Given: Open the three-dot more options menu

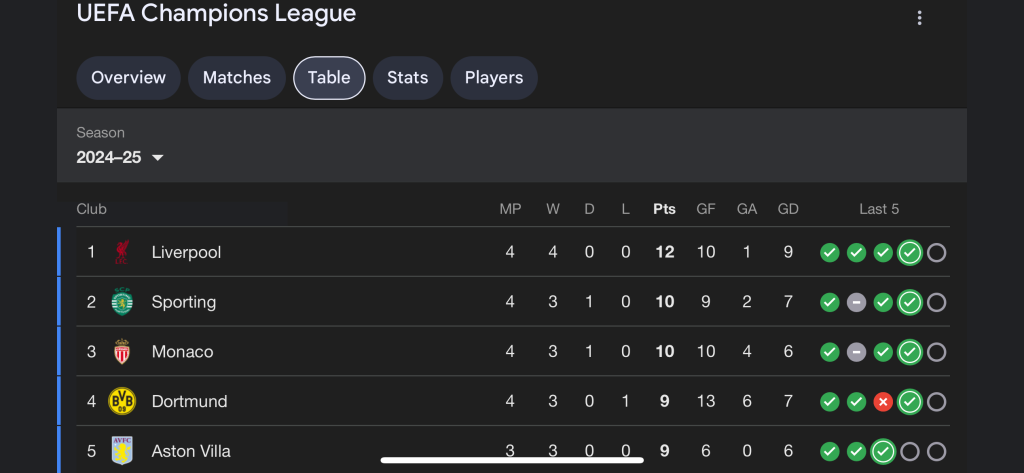Looking at the screenshot, I should [919, 18].
